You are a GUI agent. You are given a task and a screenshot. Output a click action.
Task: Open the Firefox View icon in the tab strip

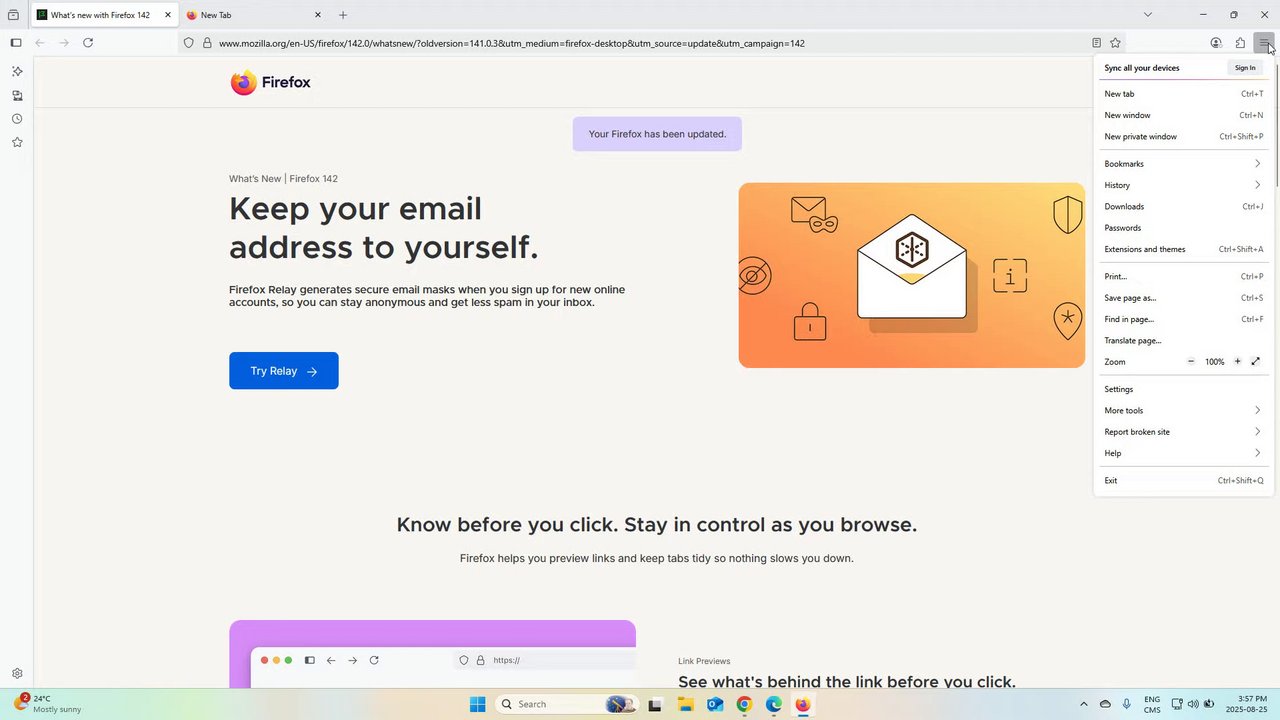click(x=13, y=15)
